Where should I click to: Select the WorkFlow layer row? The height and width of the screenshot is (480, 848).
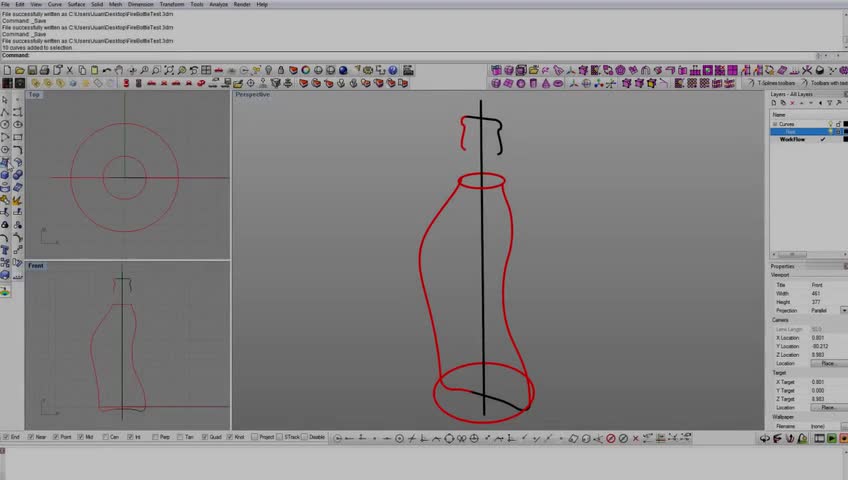809,139
